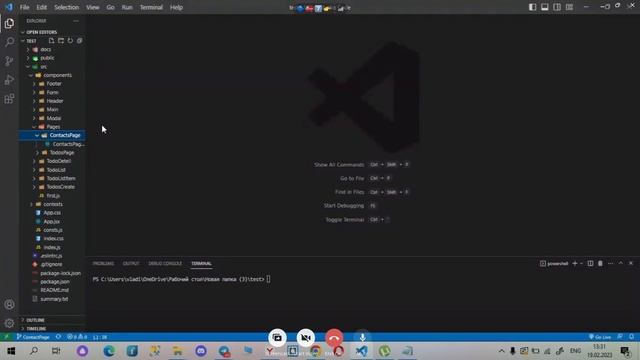Open the Go menu
The height and width of the screenshot is (360, 640).
[110, 7]
